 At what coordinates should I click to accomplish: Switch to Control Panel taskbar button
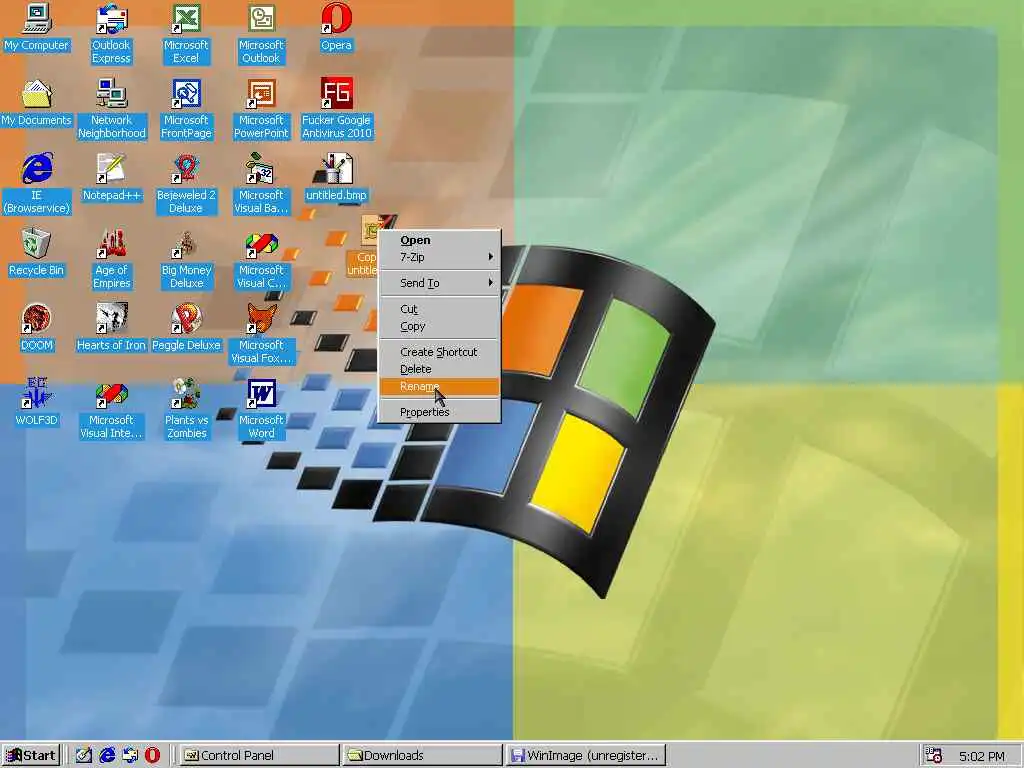pyautogui.click(x=259, y=756)
